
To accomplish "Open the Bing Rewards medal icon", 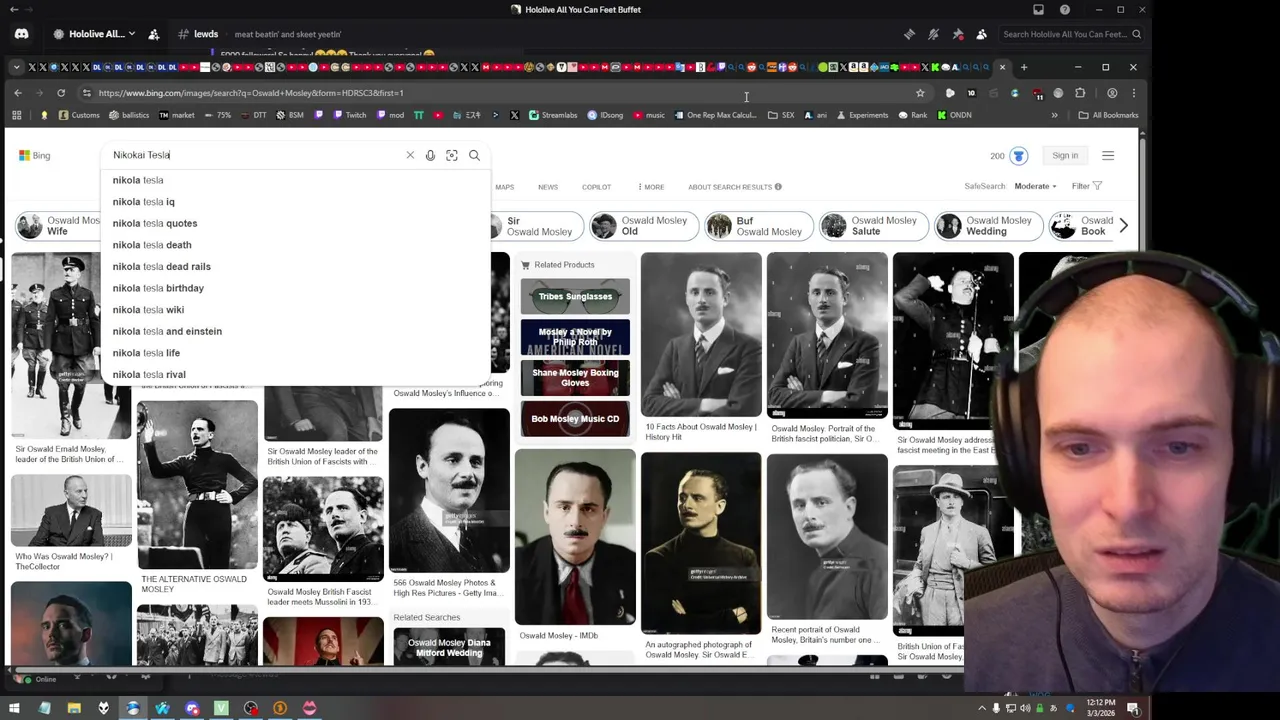I will [x=1018, y=155].
